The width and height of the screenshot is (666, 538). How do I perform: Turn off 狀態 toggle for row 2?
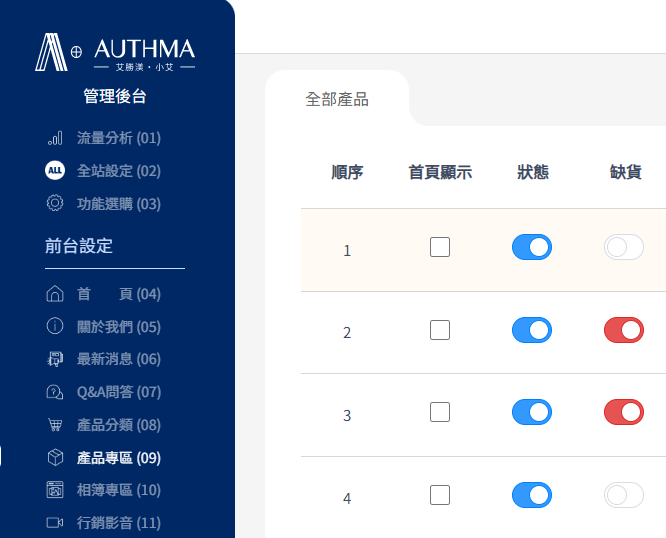(532, 330)
